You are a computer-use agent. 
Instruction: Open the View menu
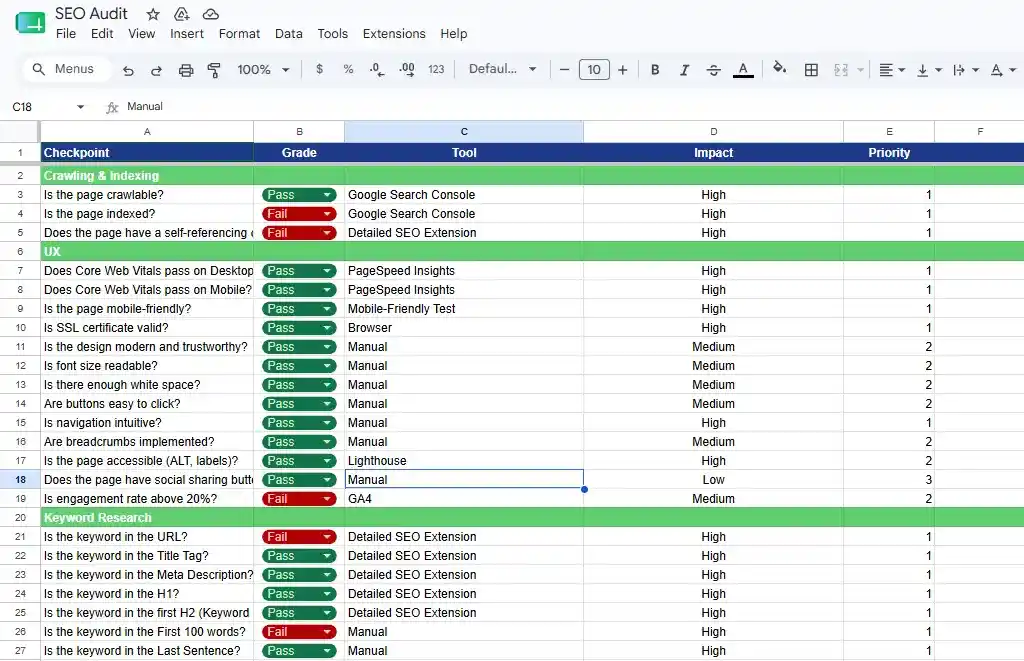pyautogui.click(x=142, y=33)
